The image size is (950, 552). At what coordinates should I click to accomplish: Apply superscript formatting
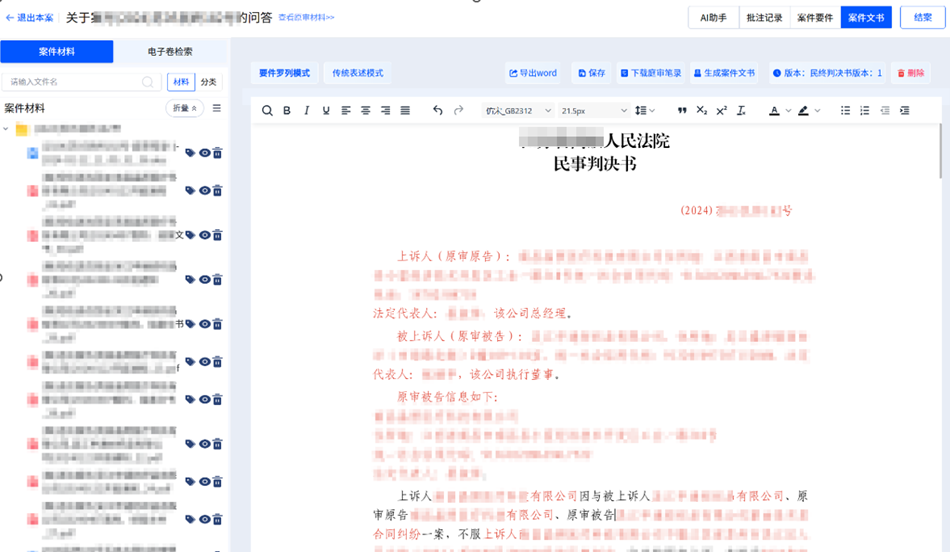[x=721, y=110]
